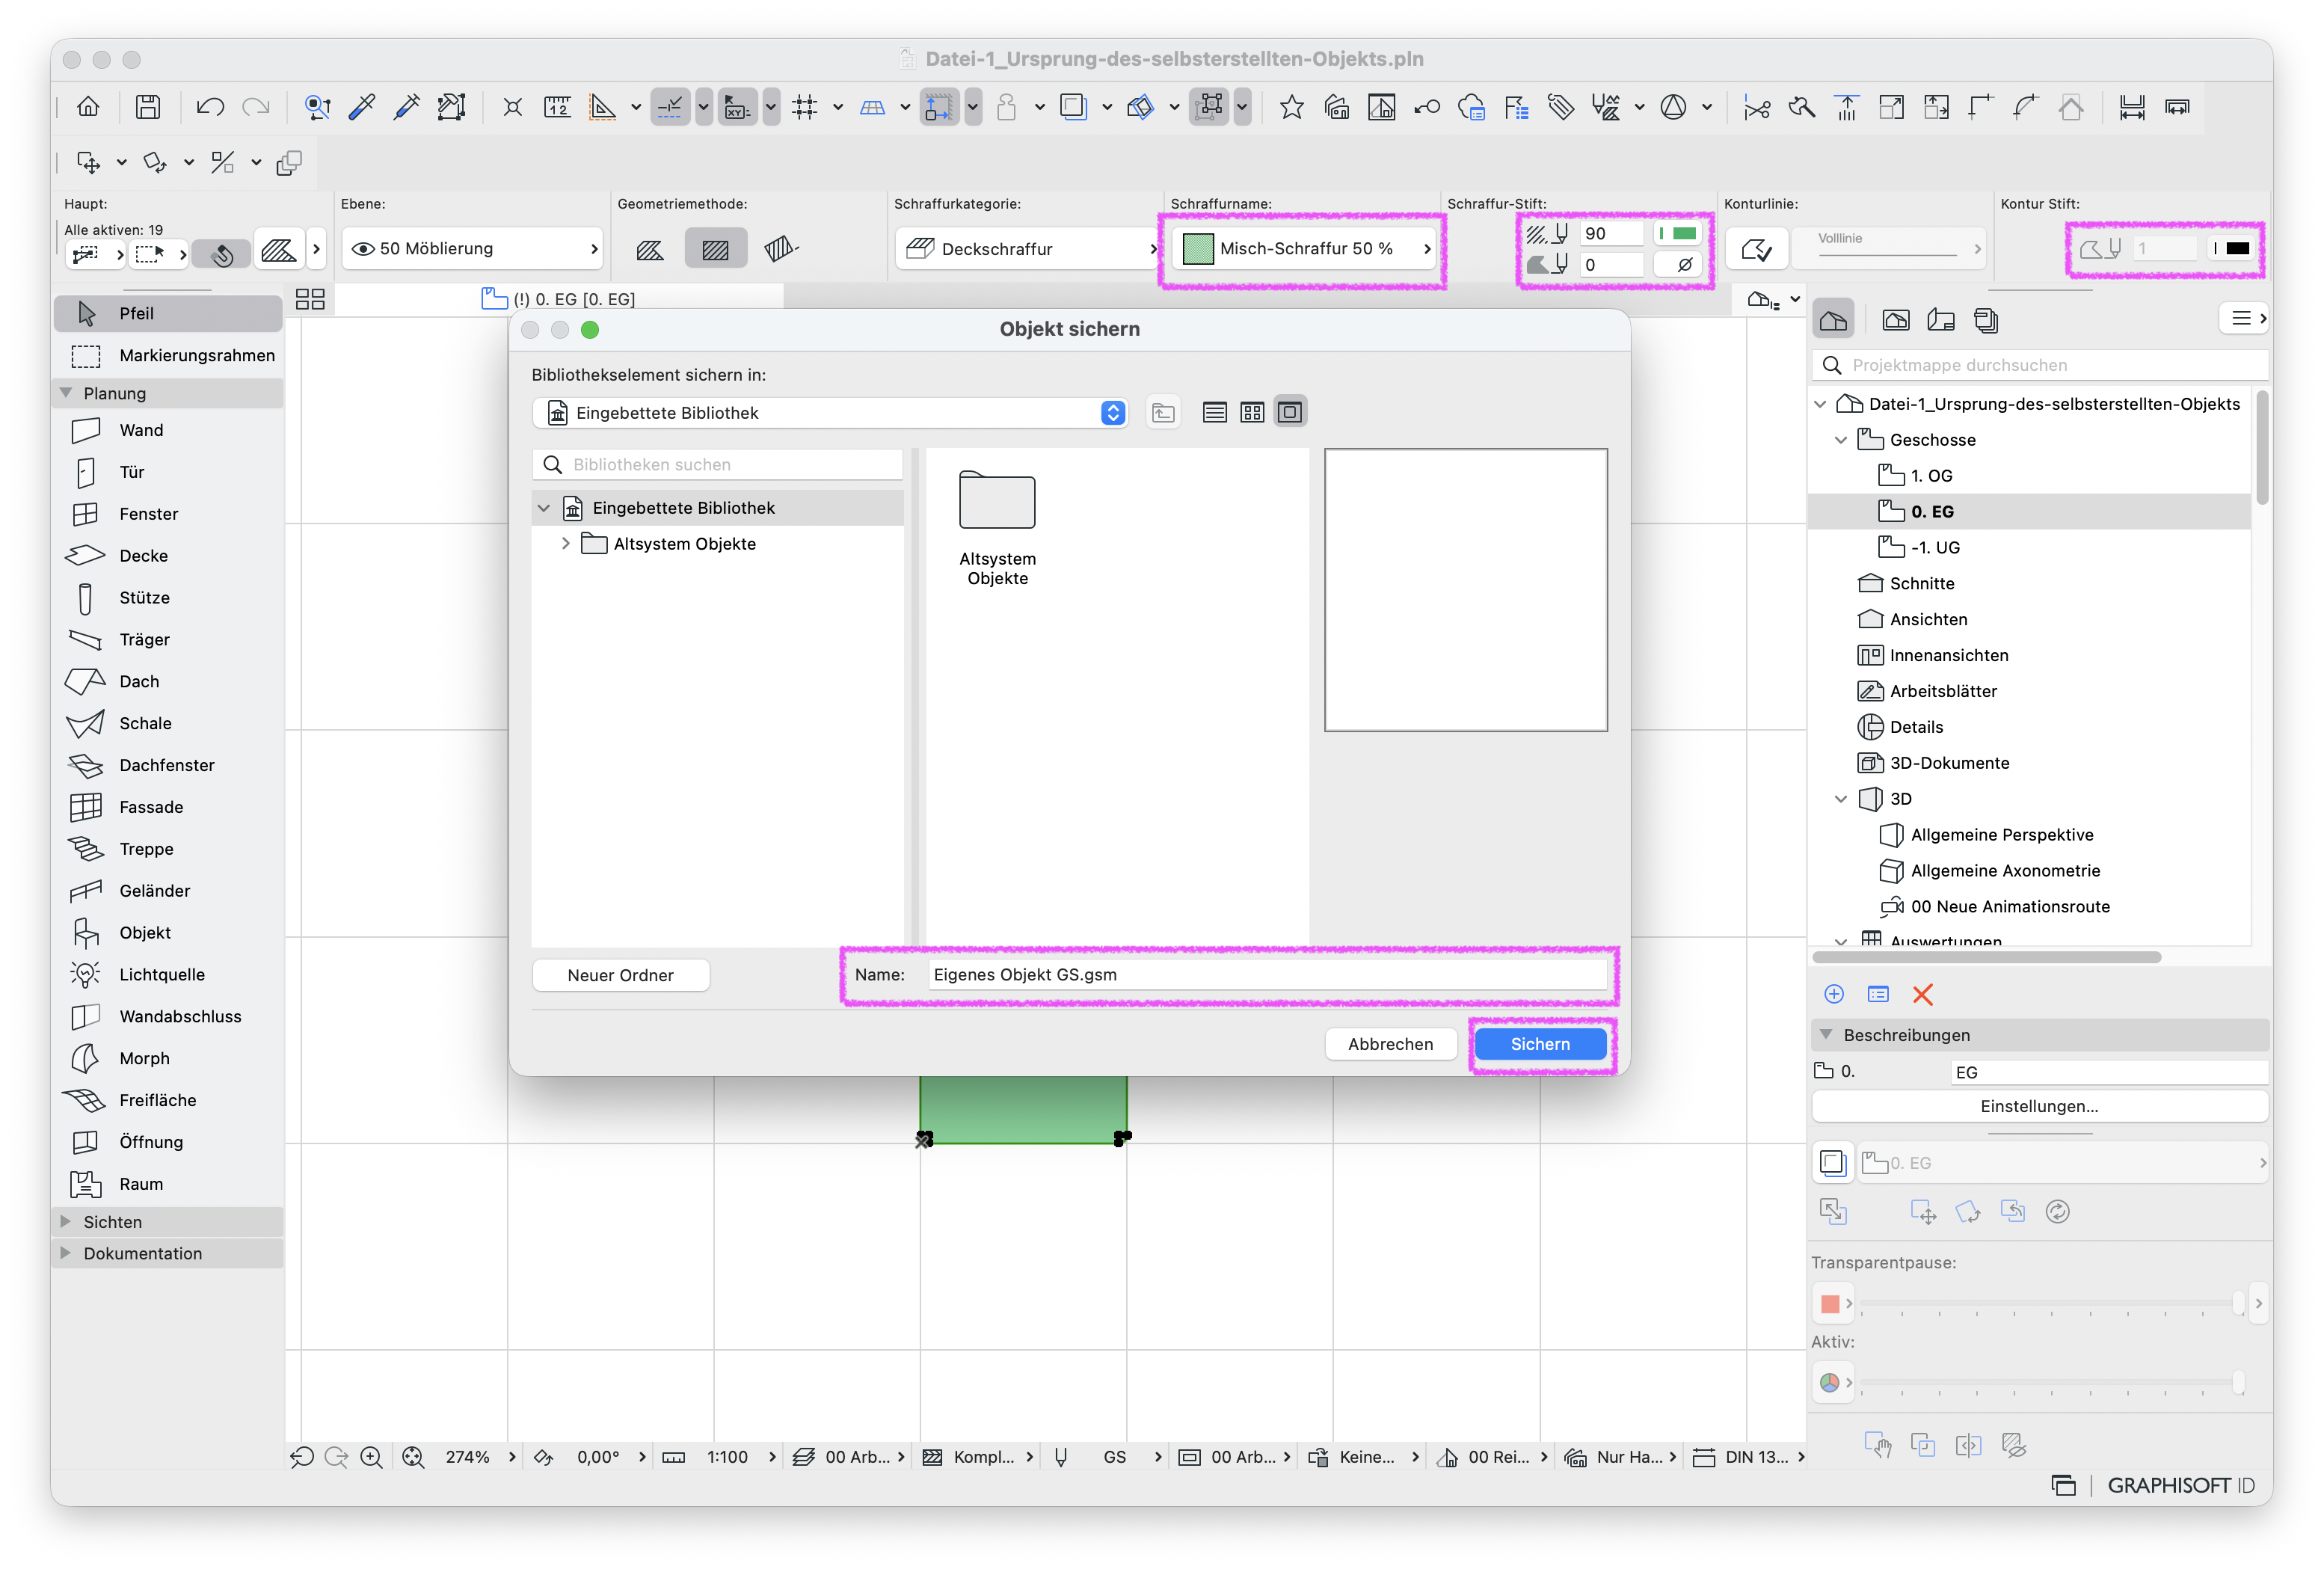Expand the Dokumentation toolbox section
Image resolution: width=2324 pixels, height=1569 pixels.
tap(66, 1253)
